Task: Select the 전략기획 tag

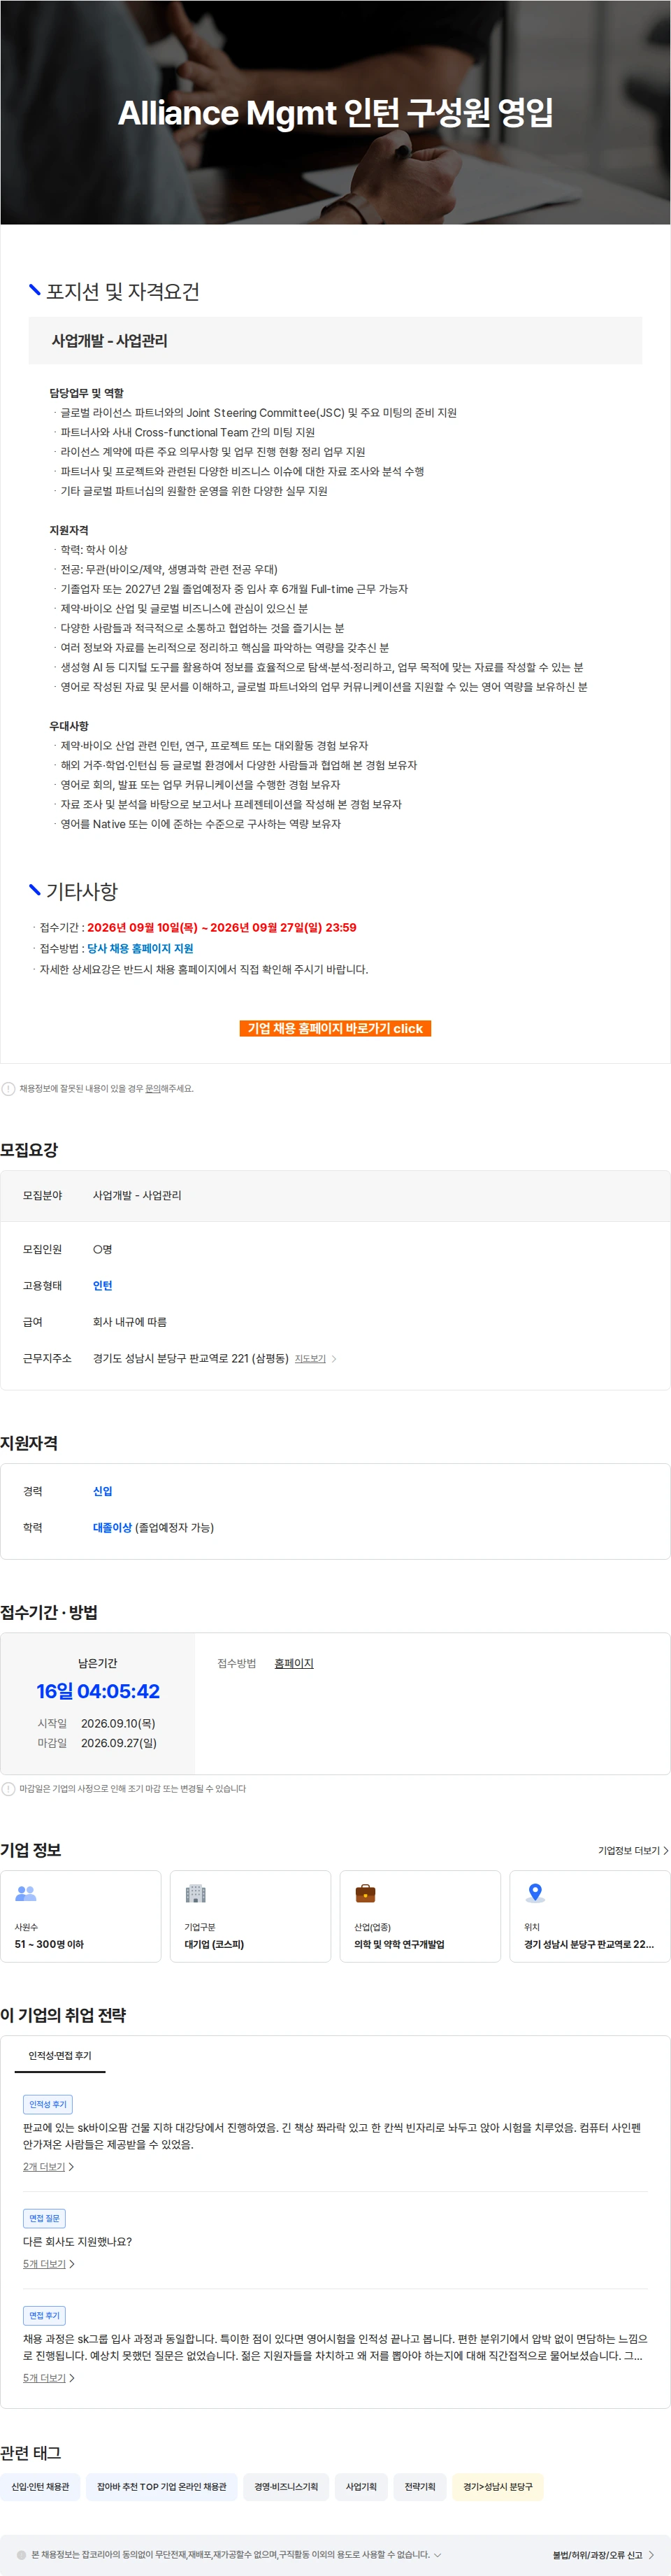Action: [420, 2486]
